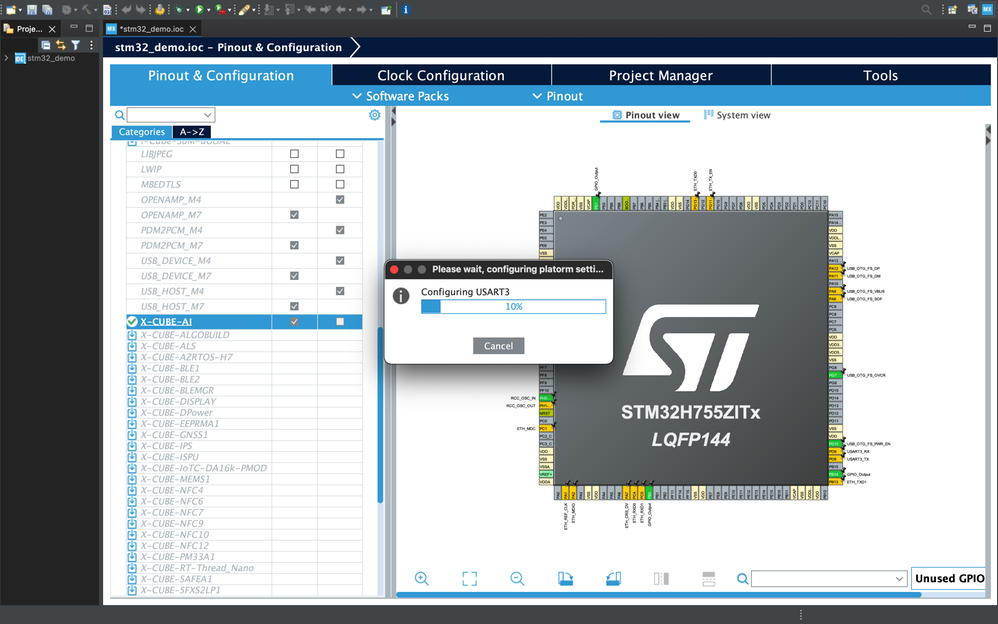
Task: Switch to the C/C++ perspective icon
Action: coord(972,10)
